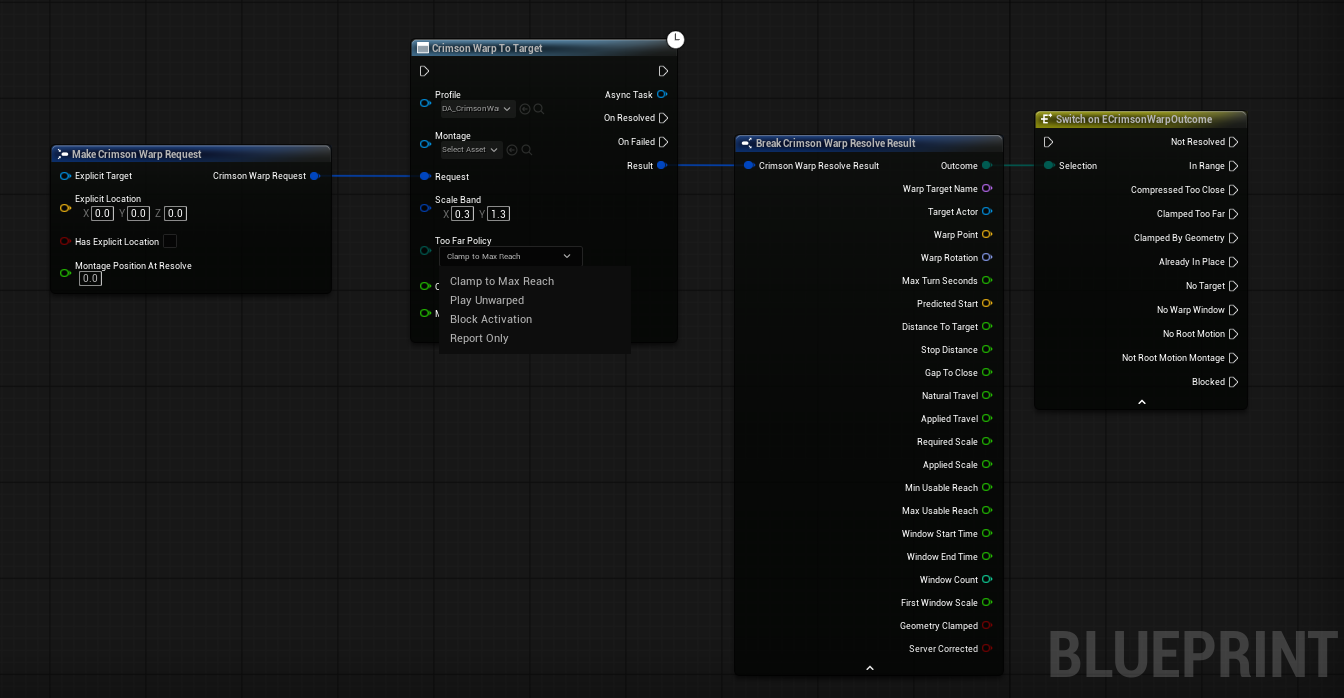Browse to Montage asset in Content Browser

(x=526, y=150)
